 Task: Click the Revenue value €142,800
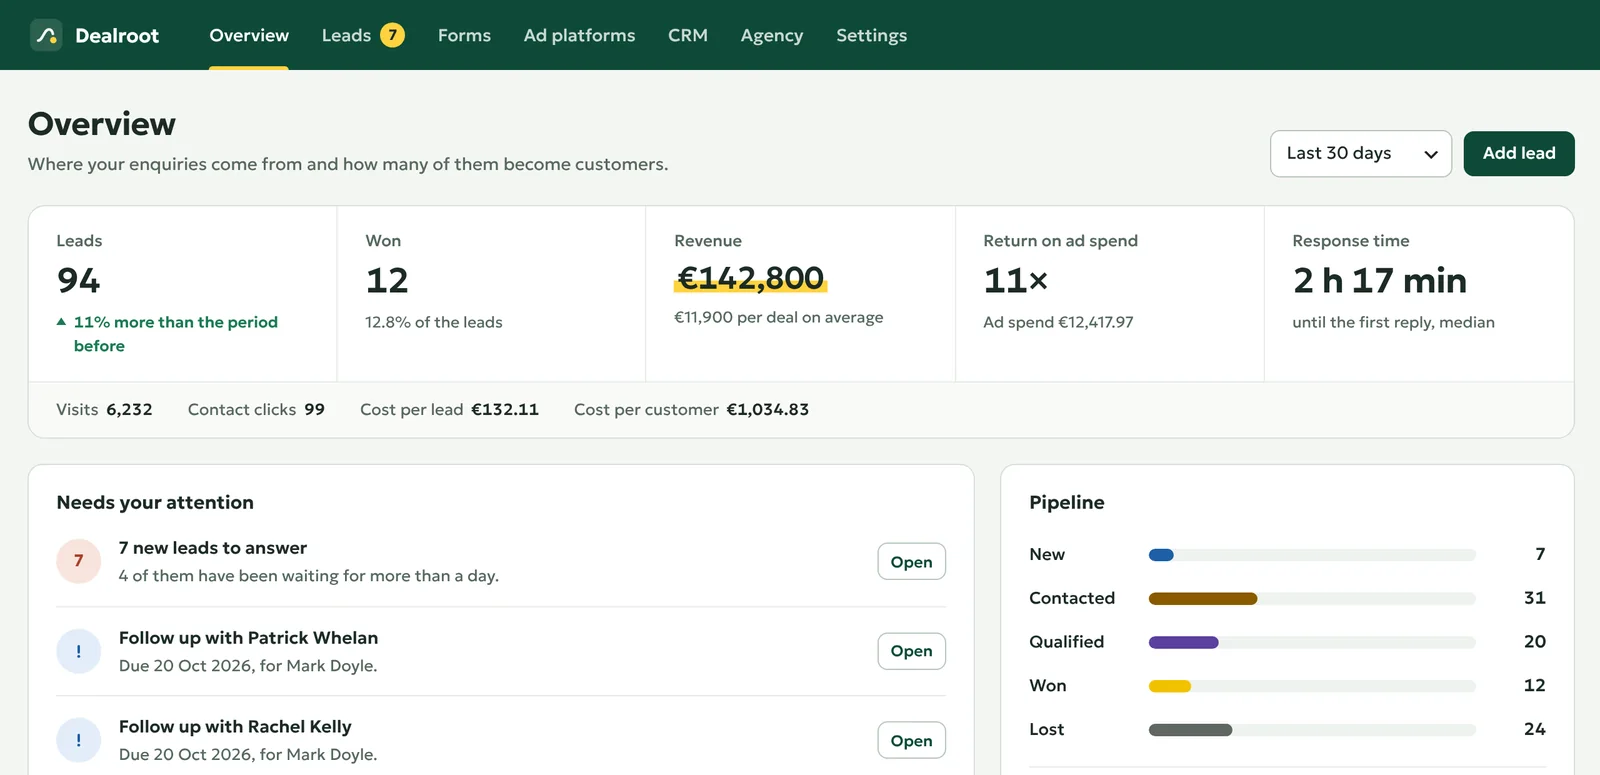(x=750, y=278)
